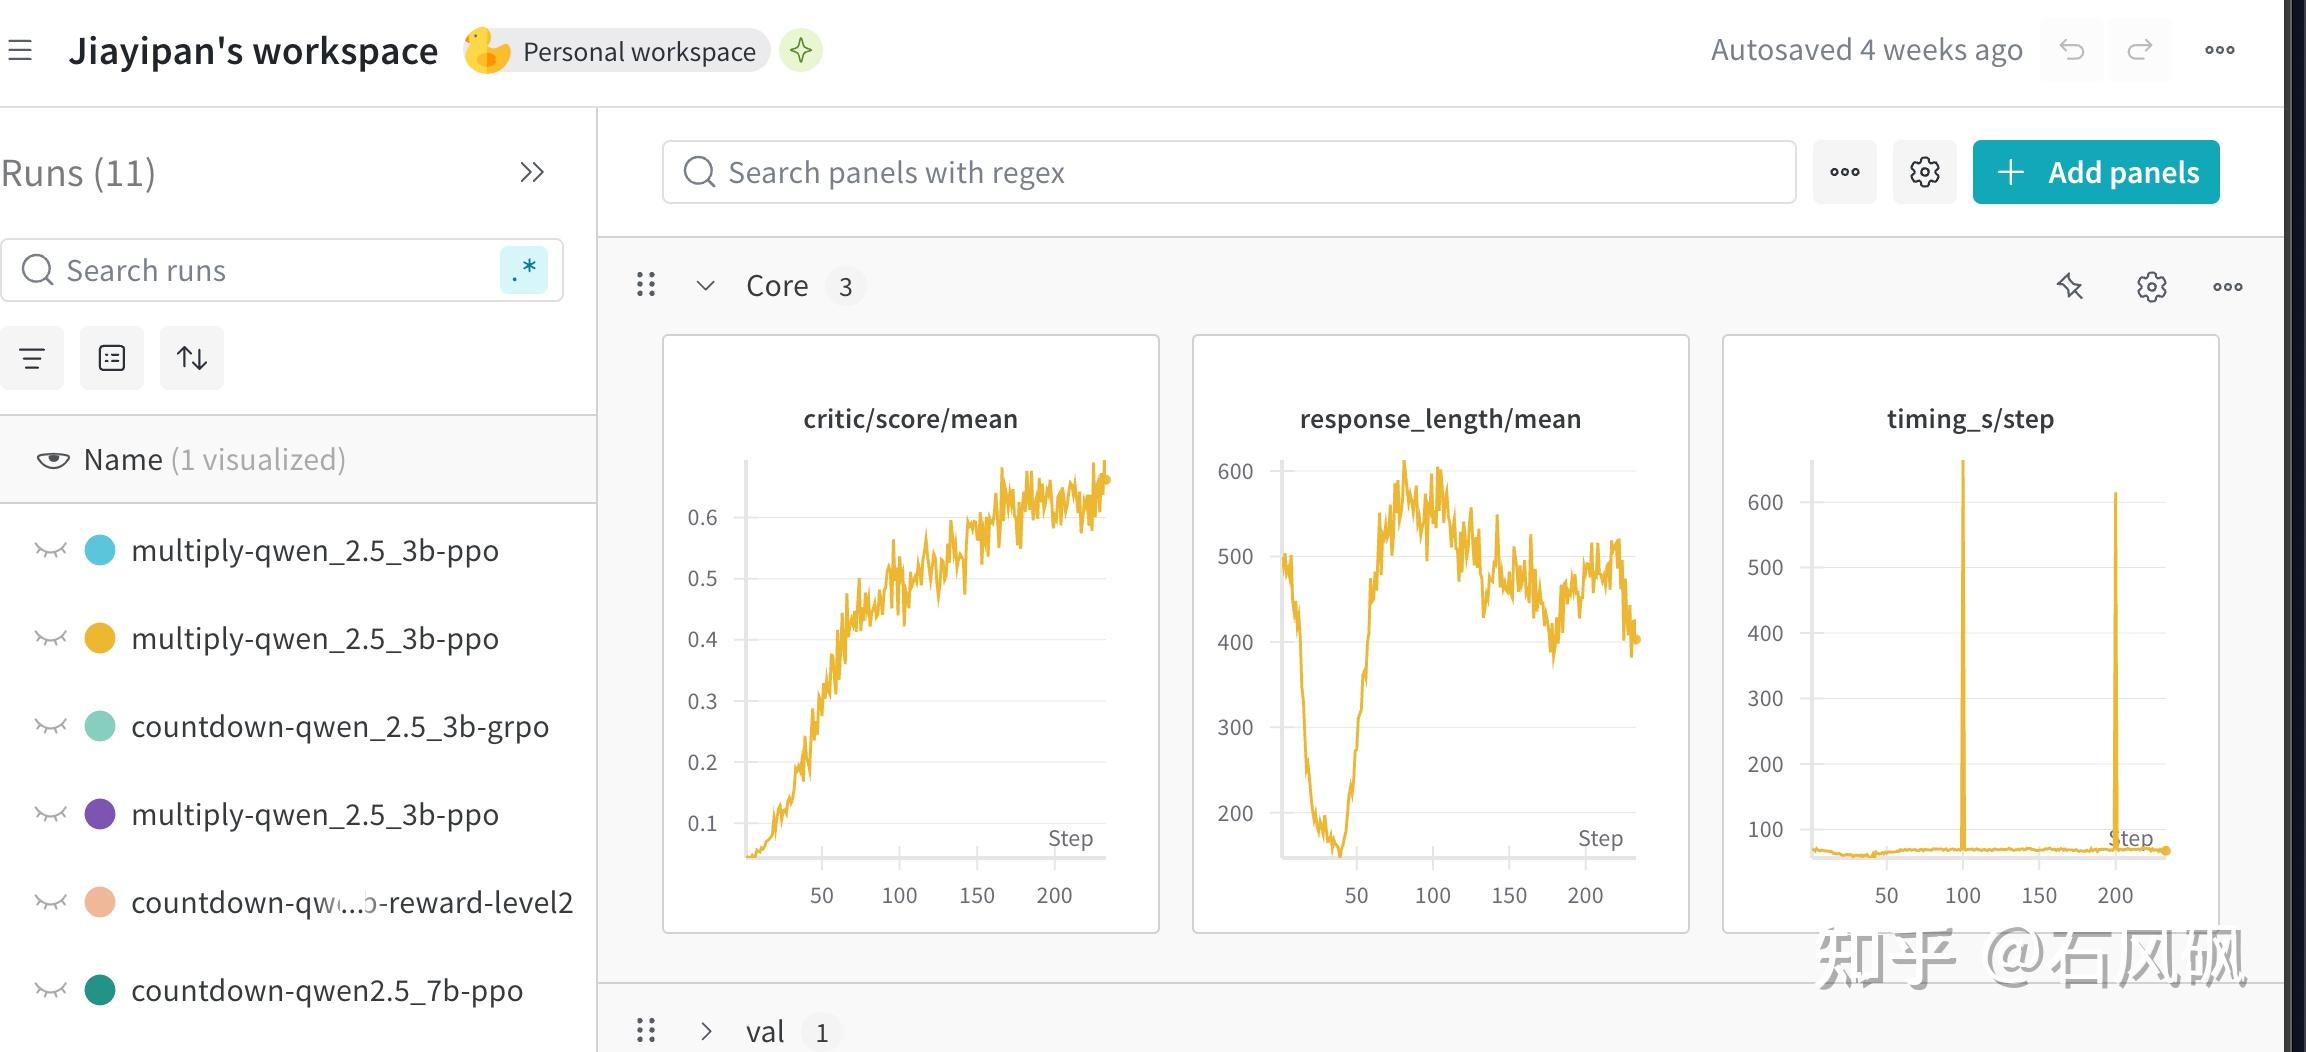Viewport: 2306px width, 1052px height.
Task: Click the Add panels button
Action: (x=2096, y=172)
